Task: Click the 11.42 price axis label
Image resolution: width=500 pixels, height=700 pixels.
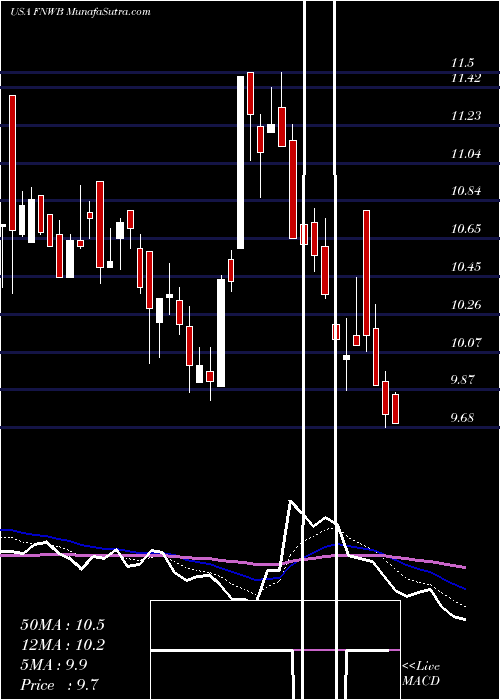Action: tap(466, 79)
